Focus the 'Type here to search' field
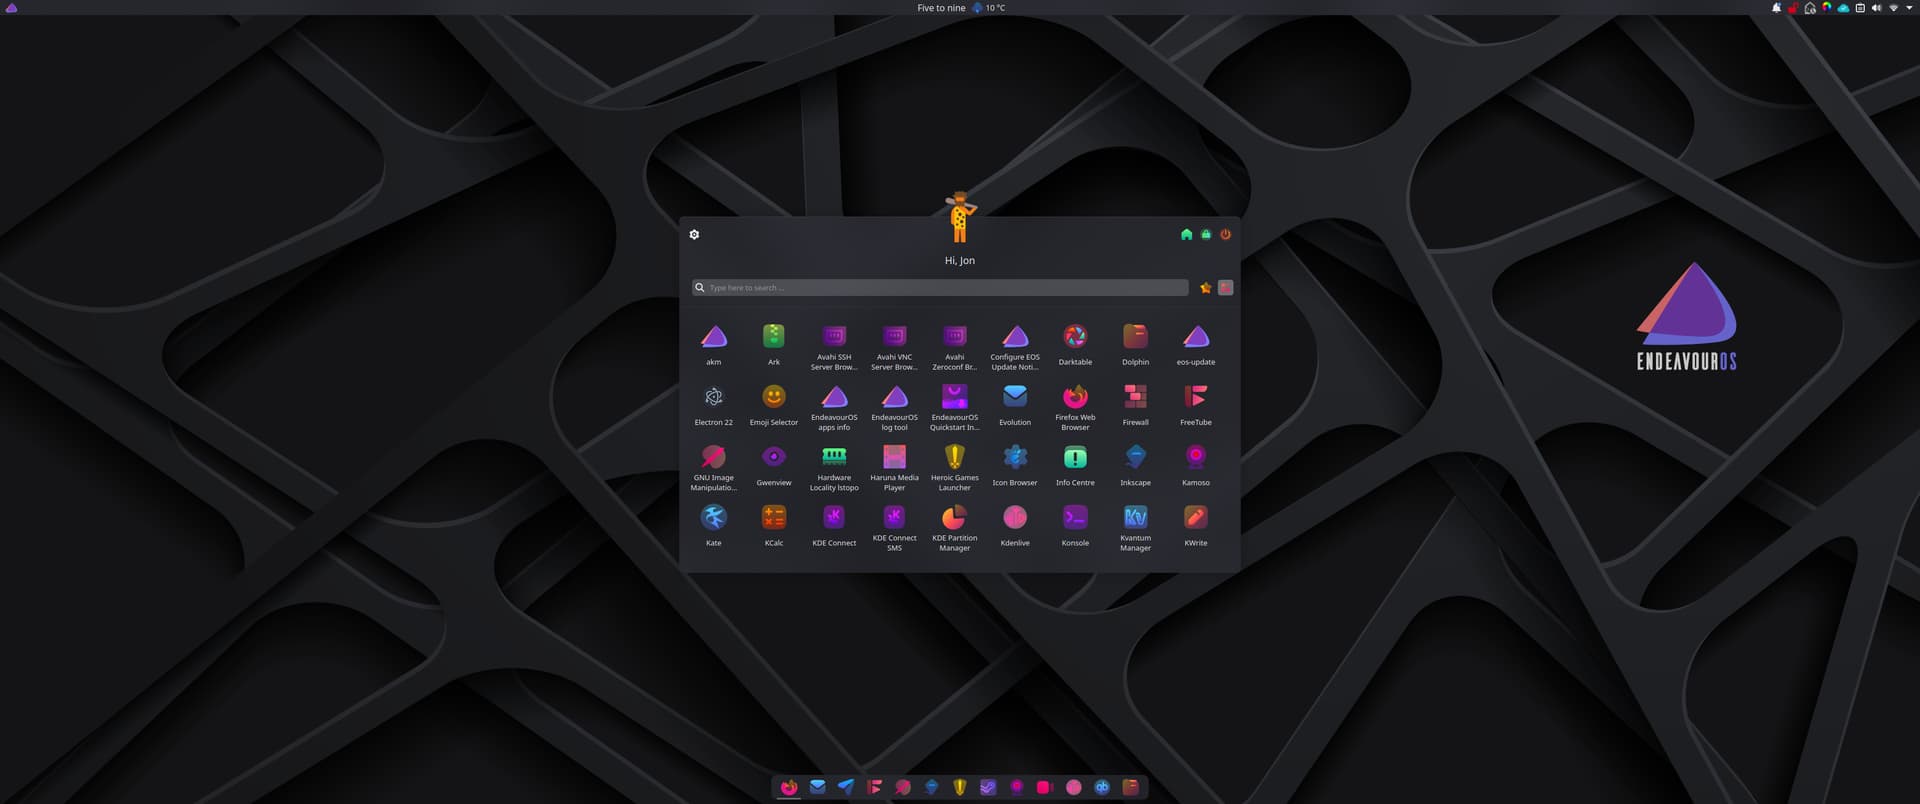Image resolution: width=1920 pixels, height=804 pixels. [940, 288]
